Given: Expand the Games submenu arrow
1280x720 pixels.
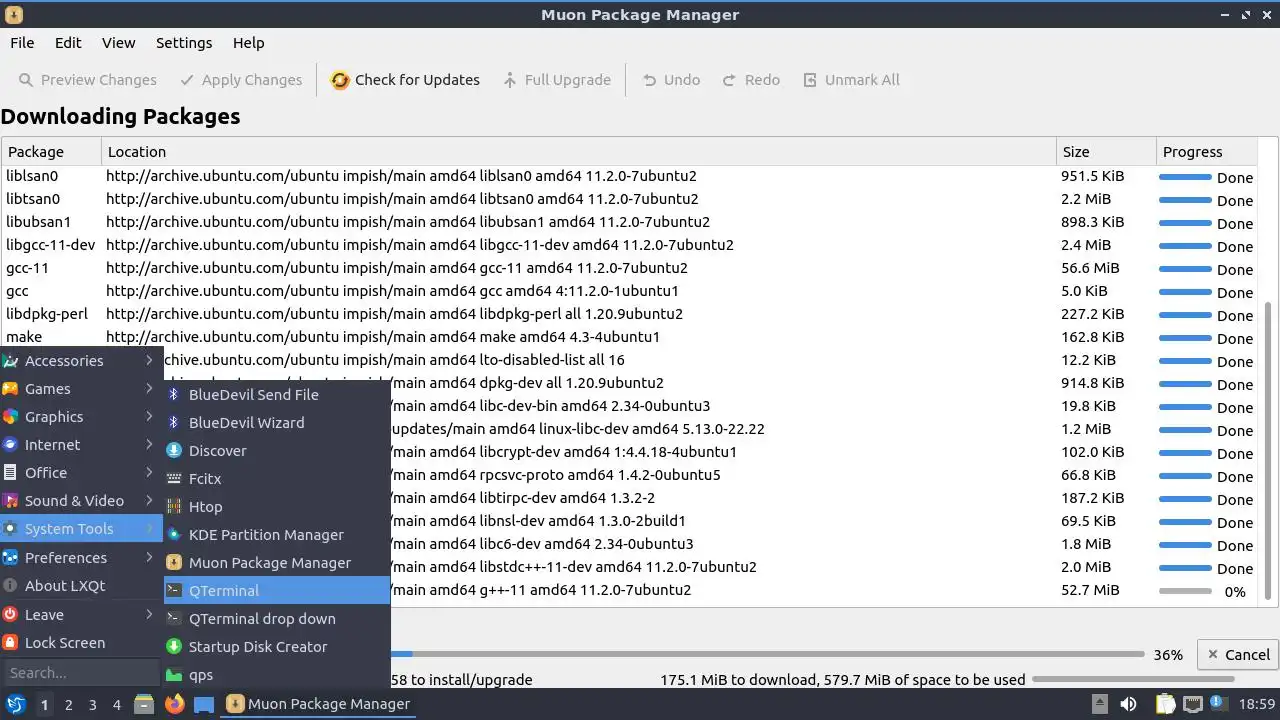Looking at the screenshot, I should [149, 388].
